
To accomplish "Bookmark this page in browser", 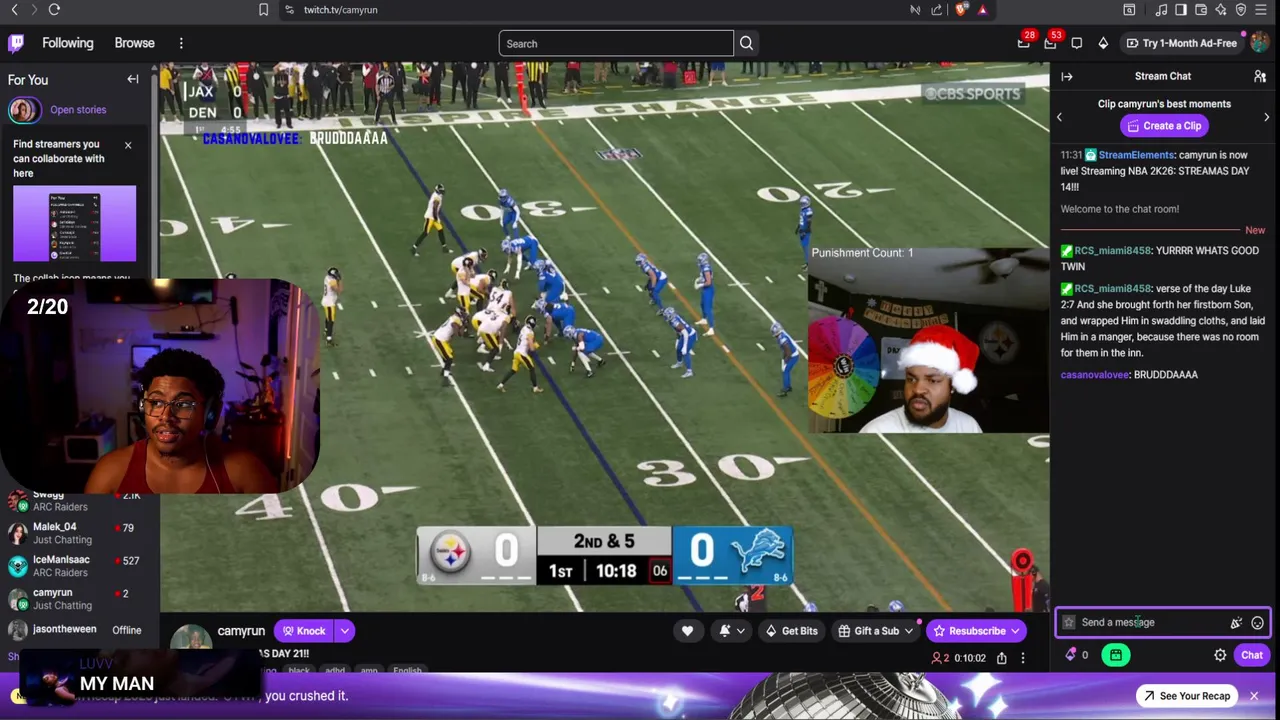I will pos(263,10).
